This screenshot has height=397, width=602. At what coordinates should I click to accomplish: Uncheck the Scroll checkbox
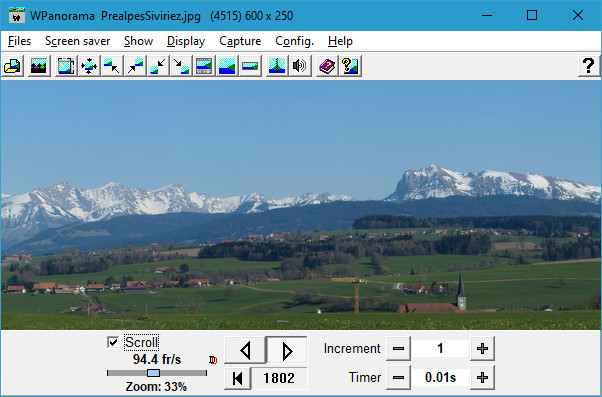pos(113,342)
